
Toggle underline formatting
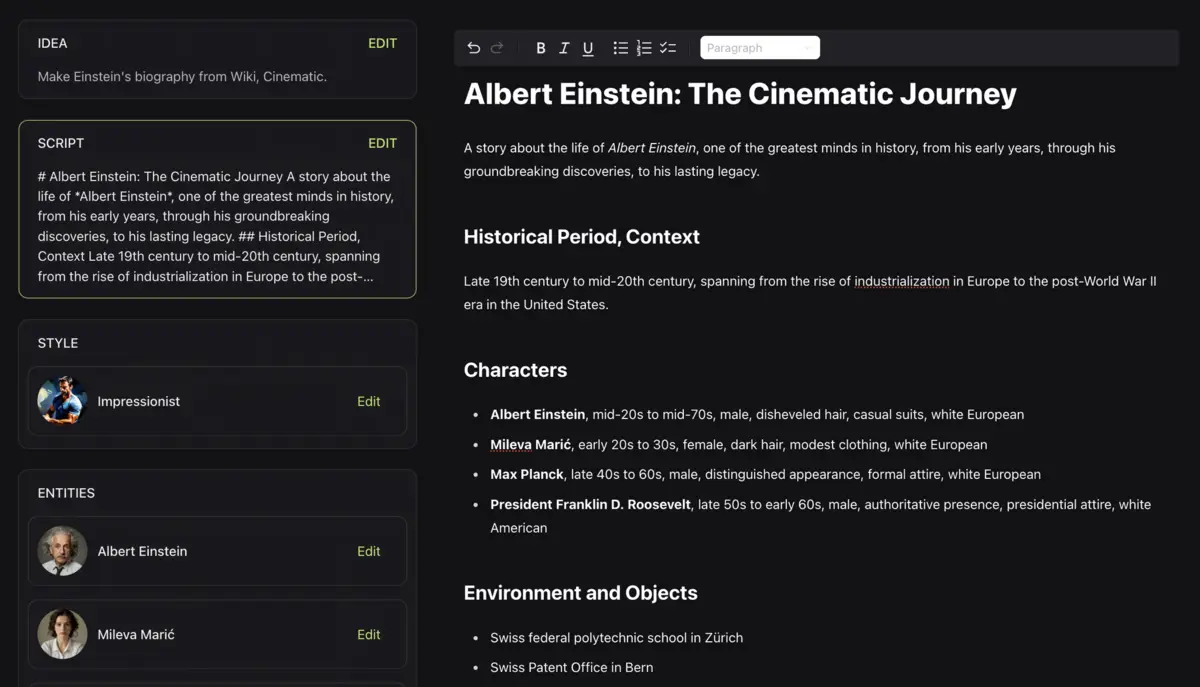click(588, 48)
